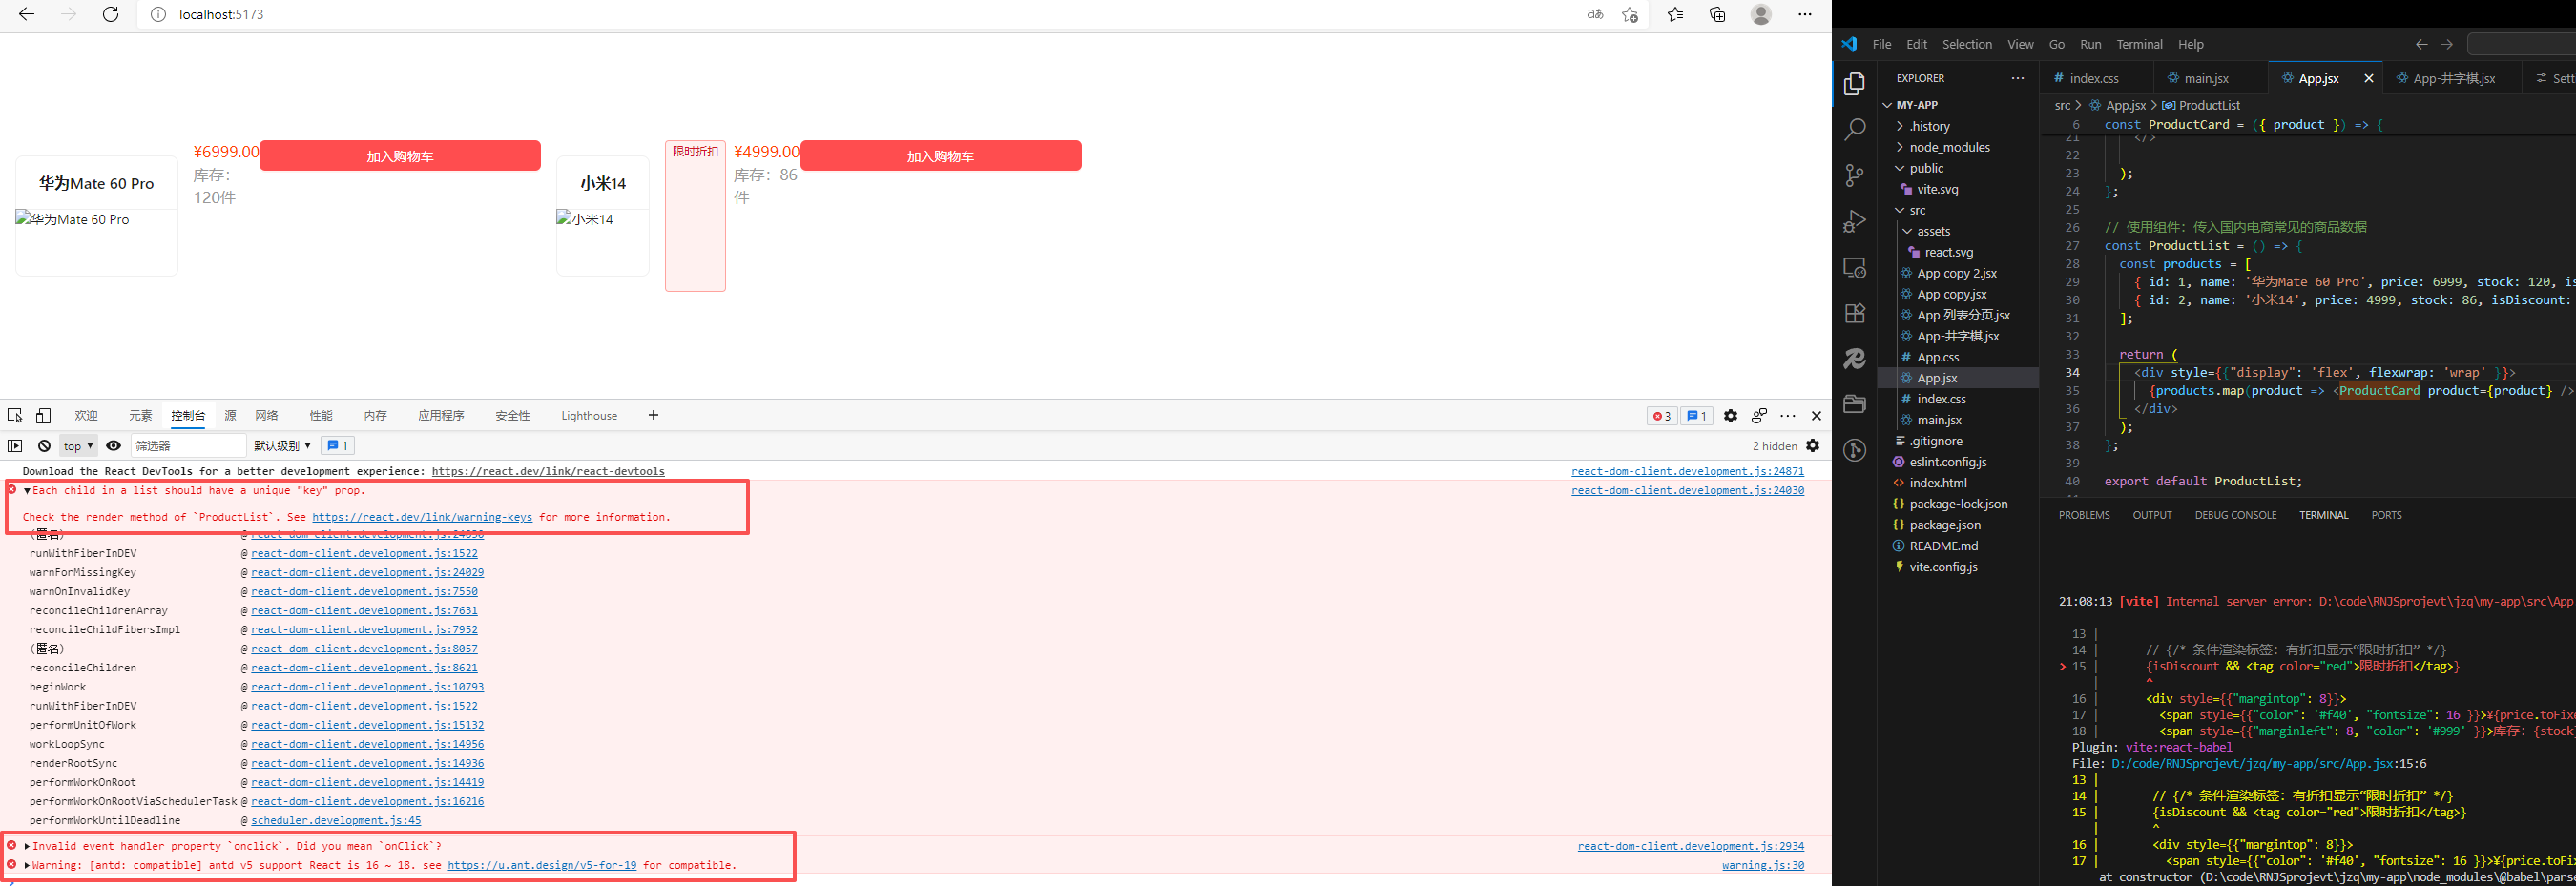Collapse the key prop error stack trace
Viewport: 2576px width, 886px height.
[x=27, y=491]
